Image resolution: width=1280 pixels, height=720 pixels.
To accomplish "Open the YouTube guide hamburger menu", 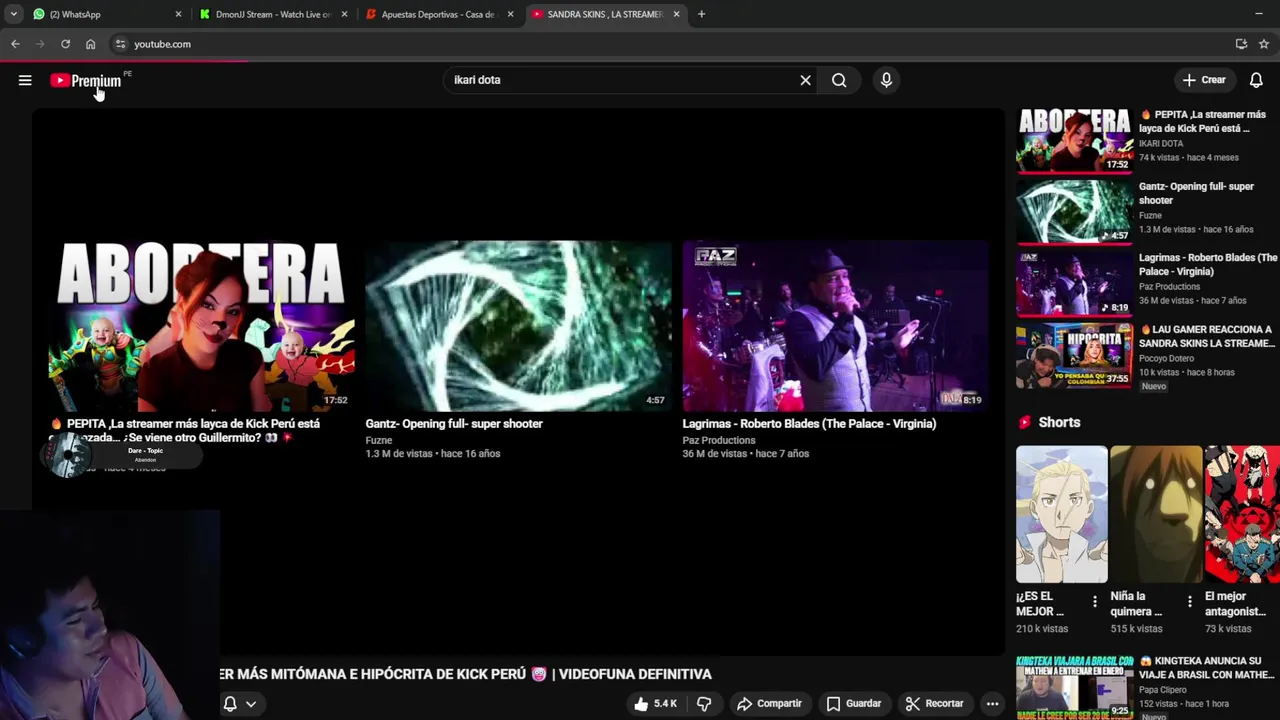I will (x=25, y=80).
